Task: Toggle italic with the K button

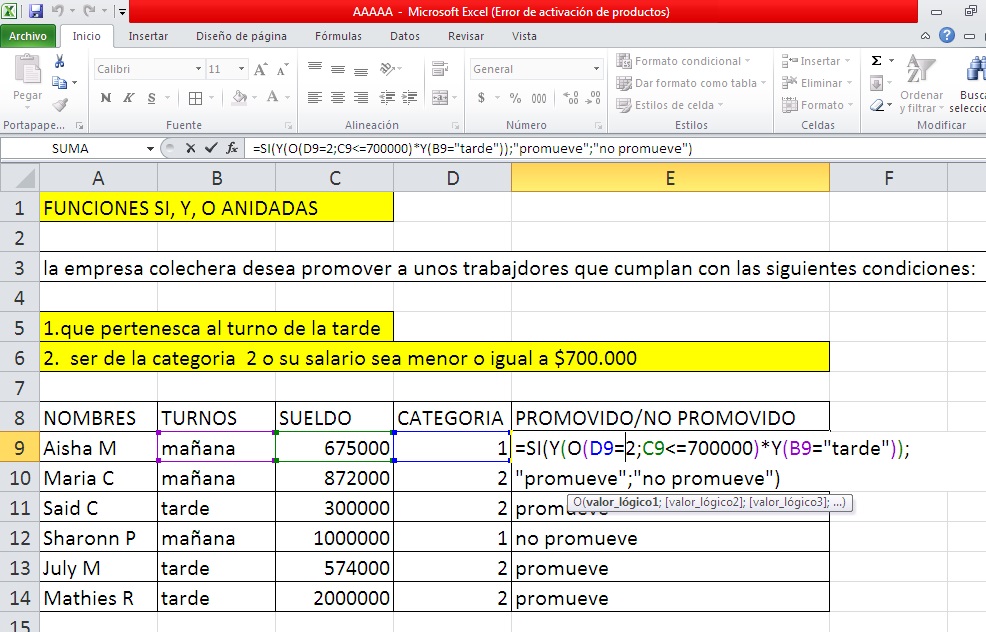Action: coord(129,97)
